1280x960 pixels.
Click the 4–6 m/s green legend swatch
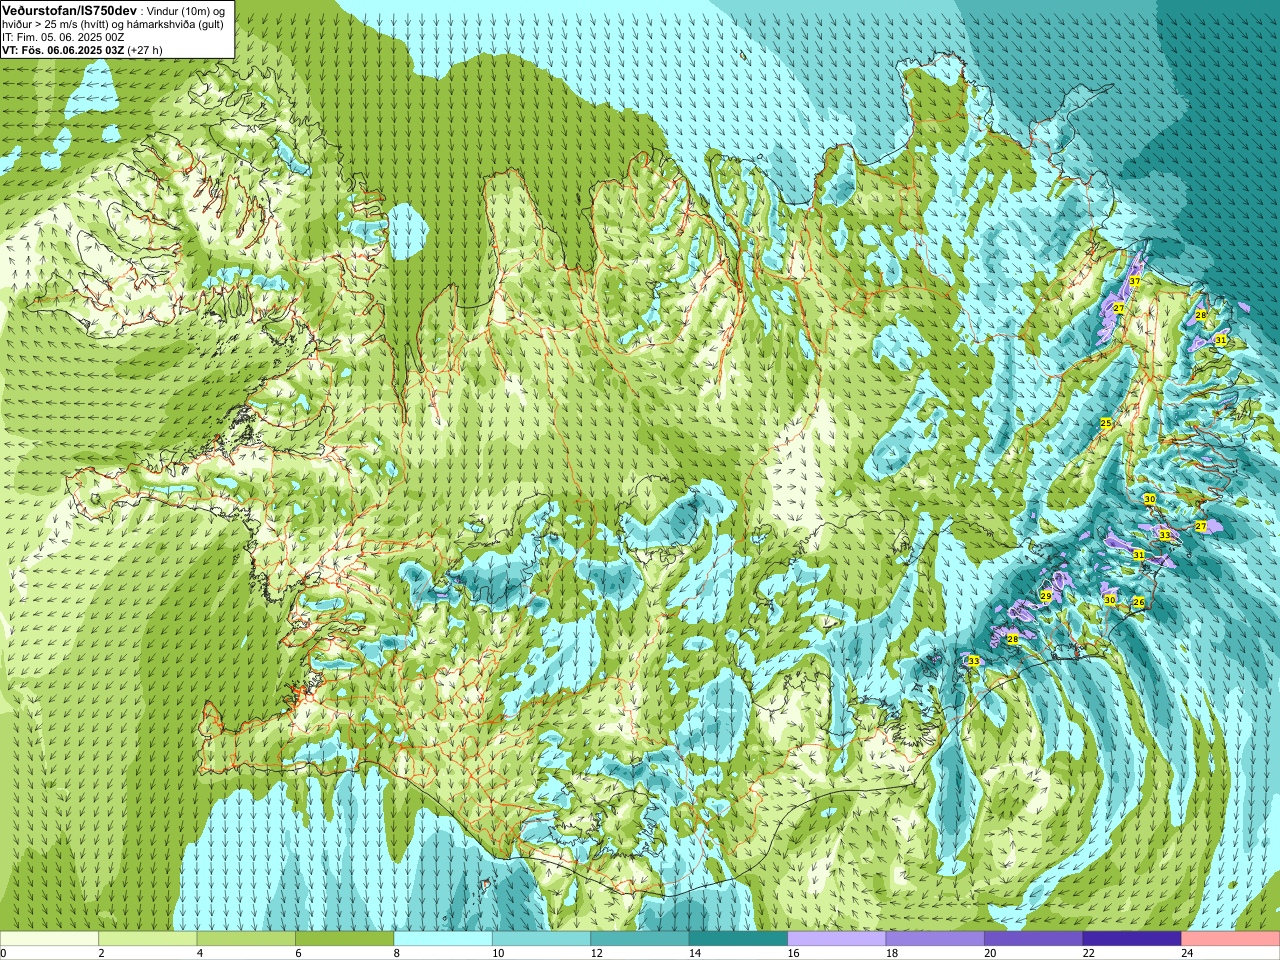click(x=246, y=939)
